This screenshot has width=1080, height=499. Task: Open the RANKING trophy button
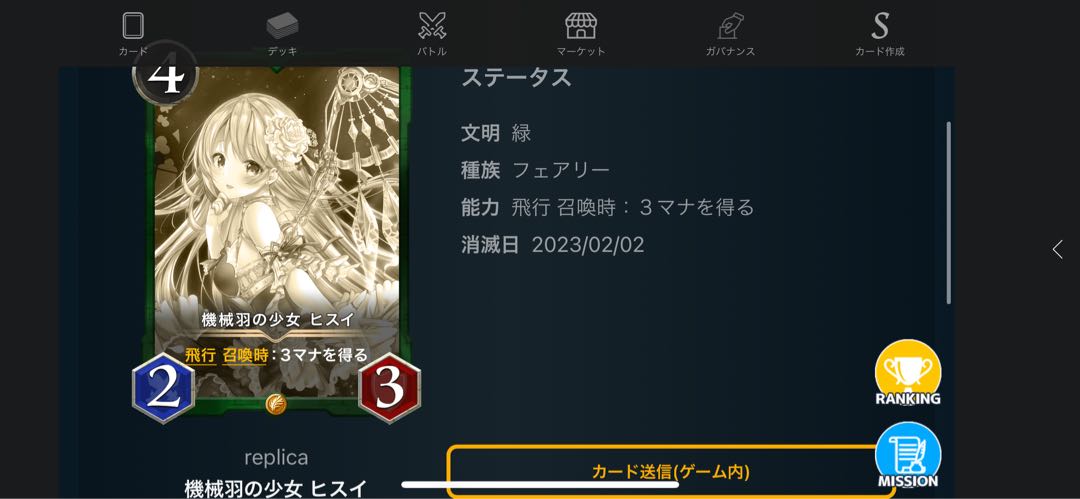point(908,373)
